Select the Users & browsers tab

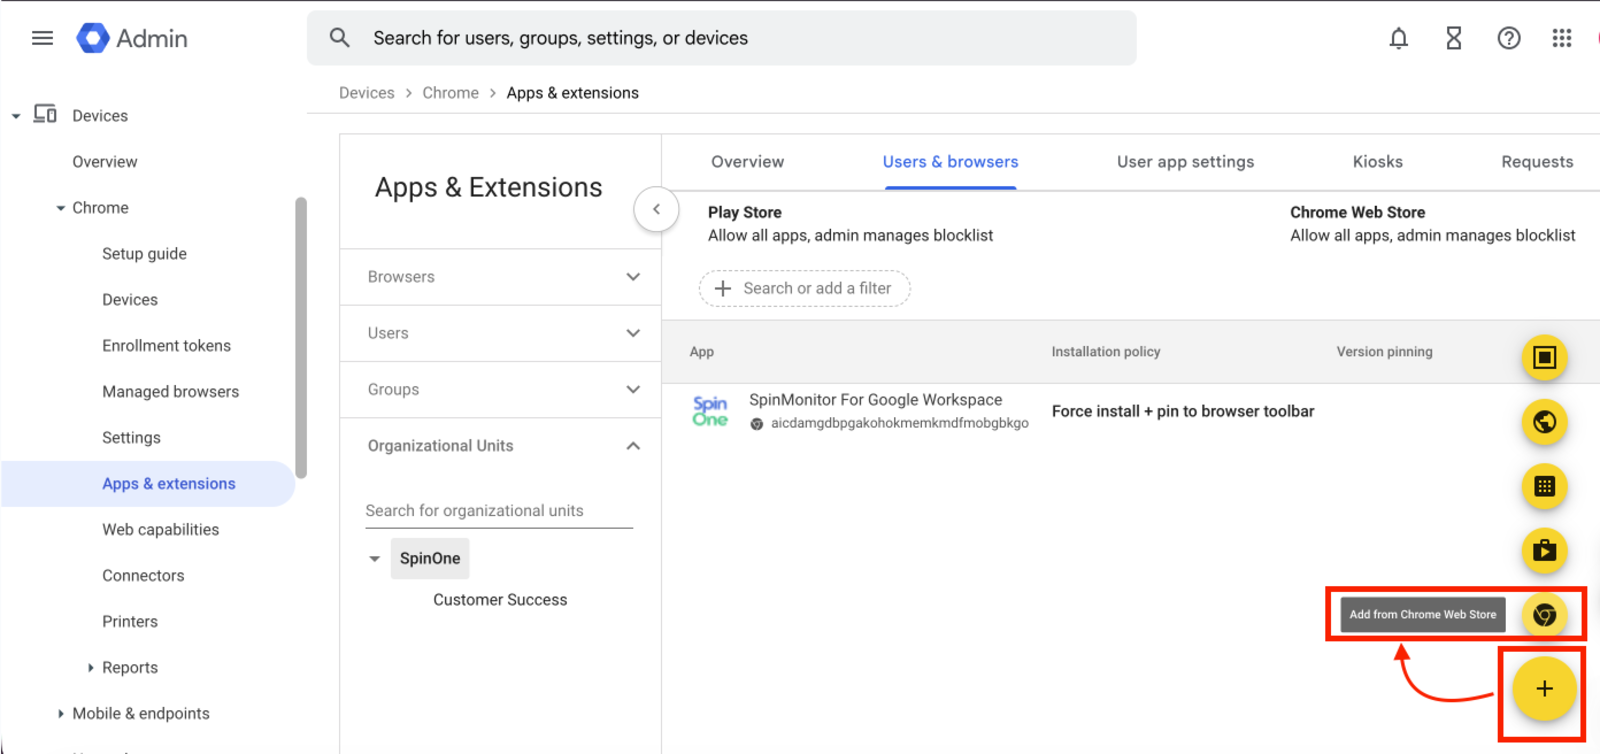(x=950, y=162)
